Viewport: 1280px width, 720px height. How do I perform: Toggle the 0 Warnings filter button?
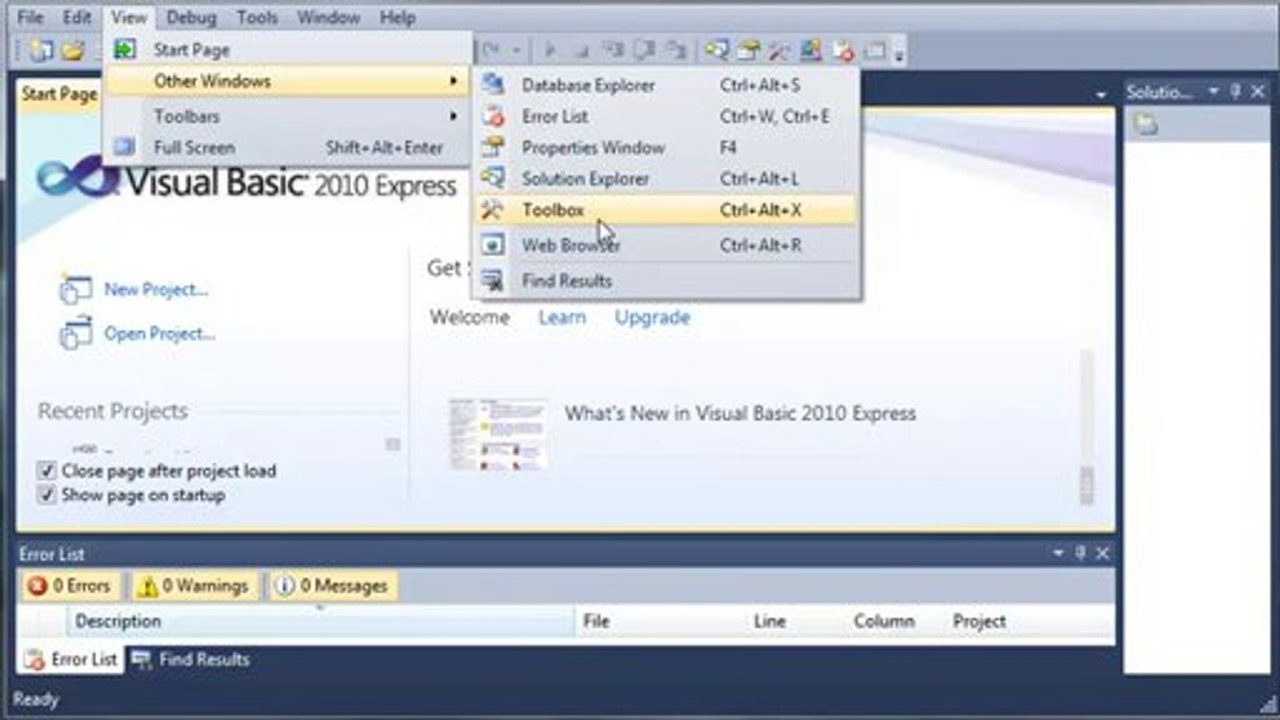tap(193, 586)
